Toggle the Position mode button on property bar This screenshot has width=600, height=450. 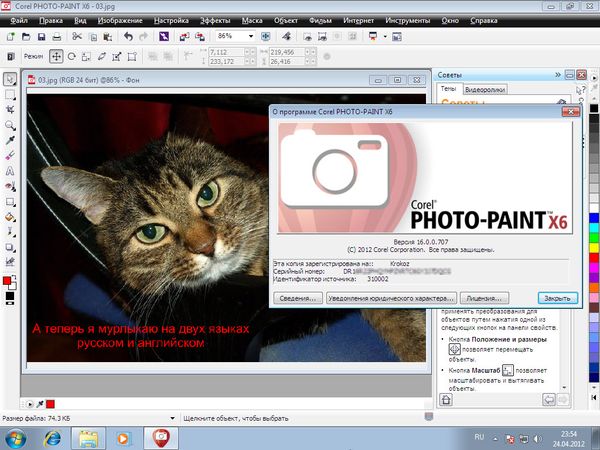click(x=56, y=57)
